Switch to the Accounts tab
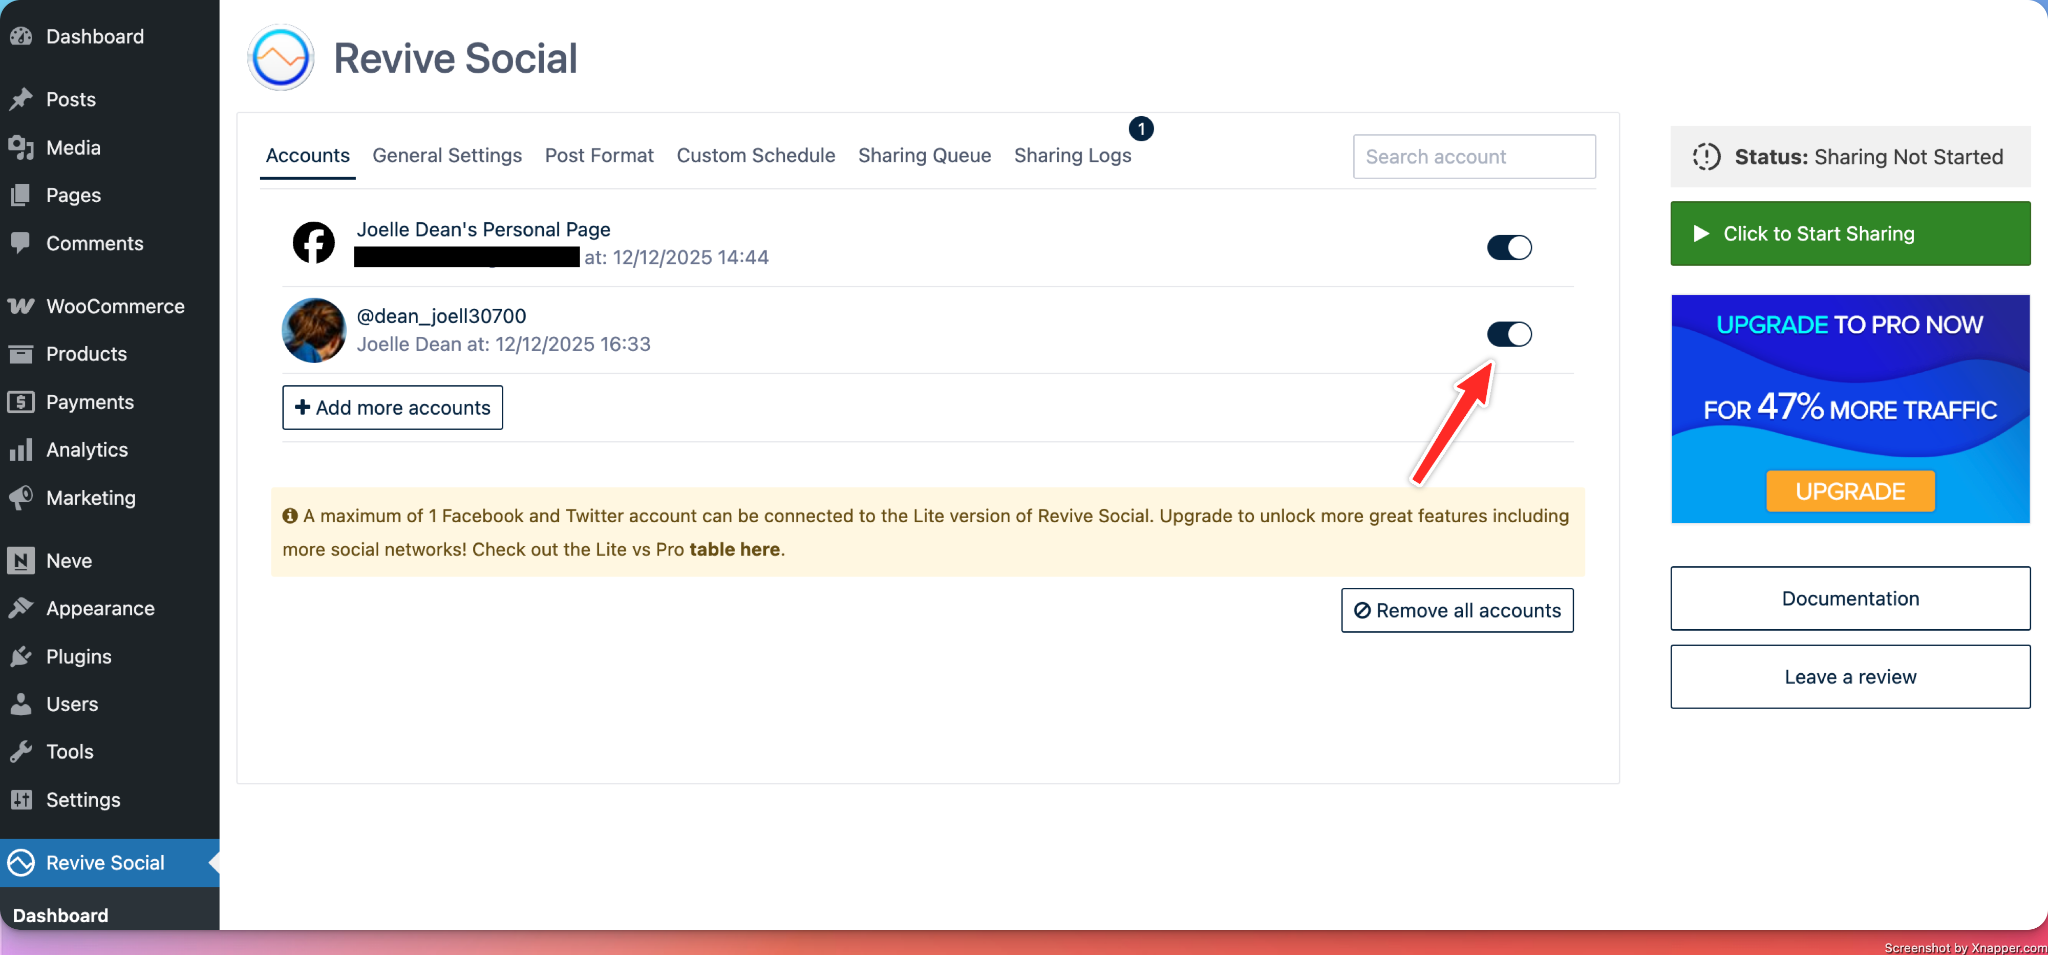 click(x=308, y=156)
